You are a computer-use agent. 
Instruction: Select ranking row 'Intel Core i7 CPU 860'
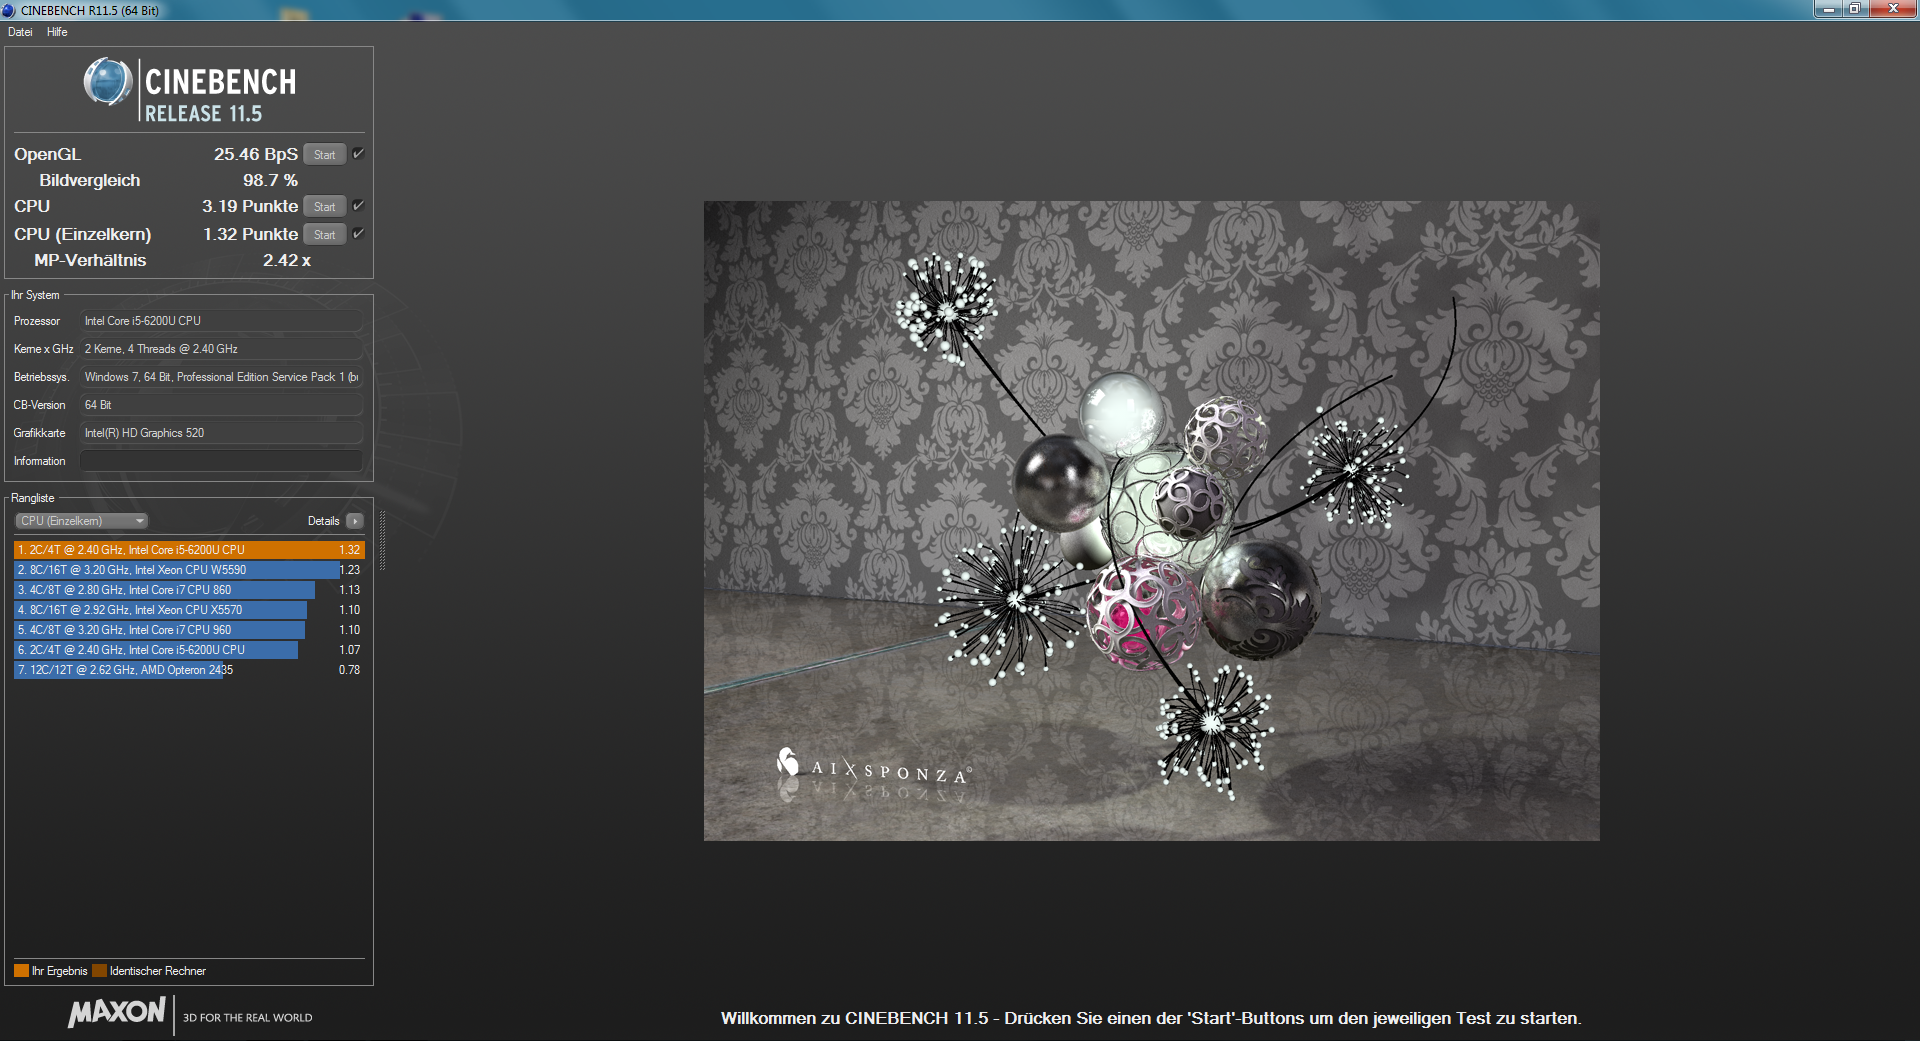pyautogui.click(x=189, y=590)
